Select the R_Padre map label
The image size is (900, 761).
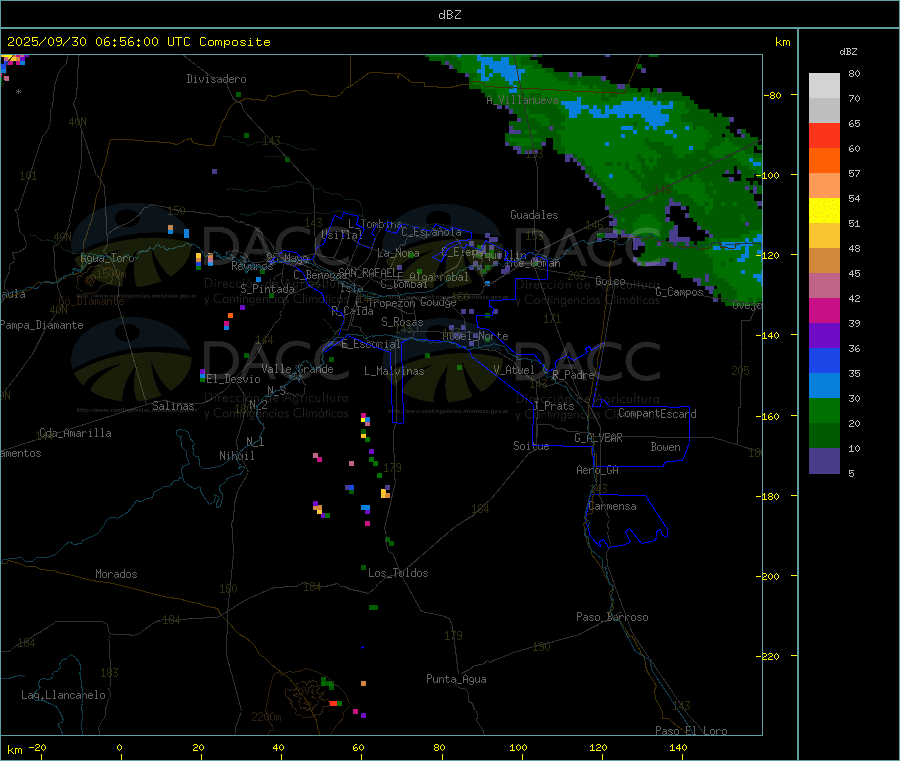point(573,375)
